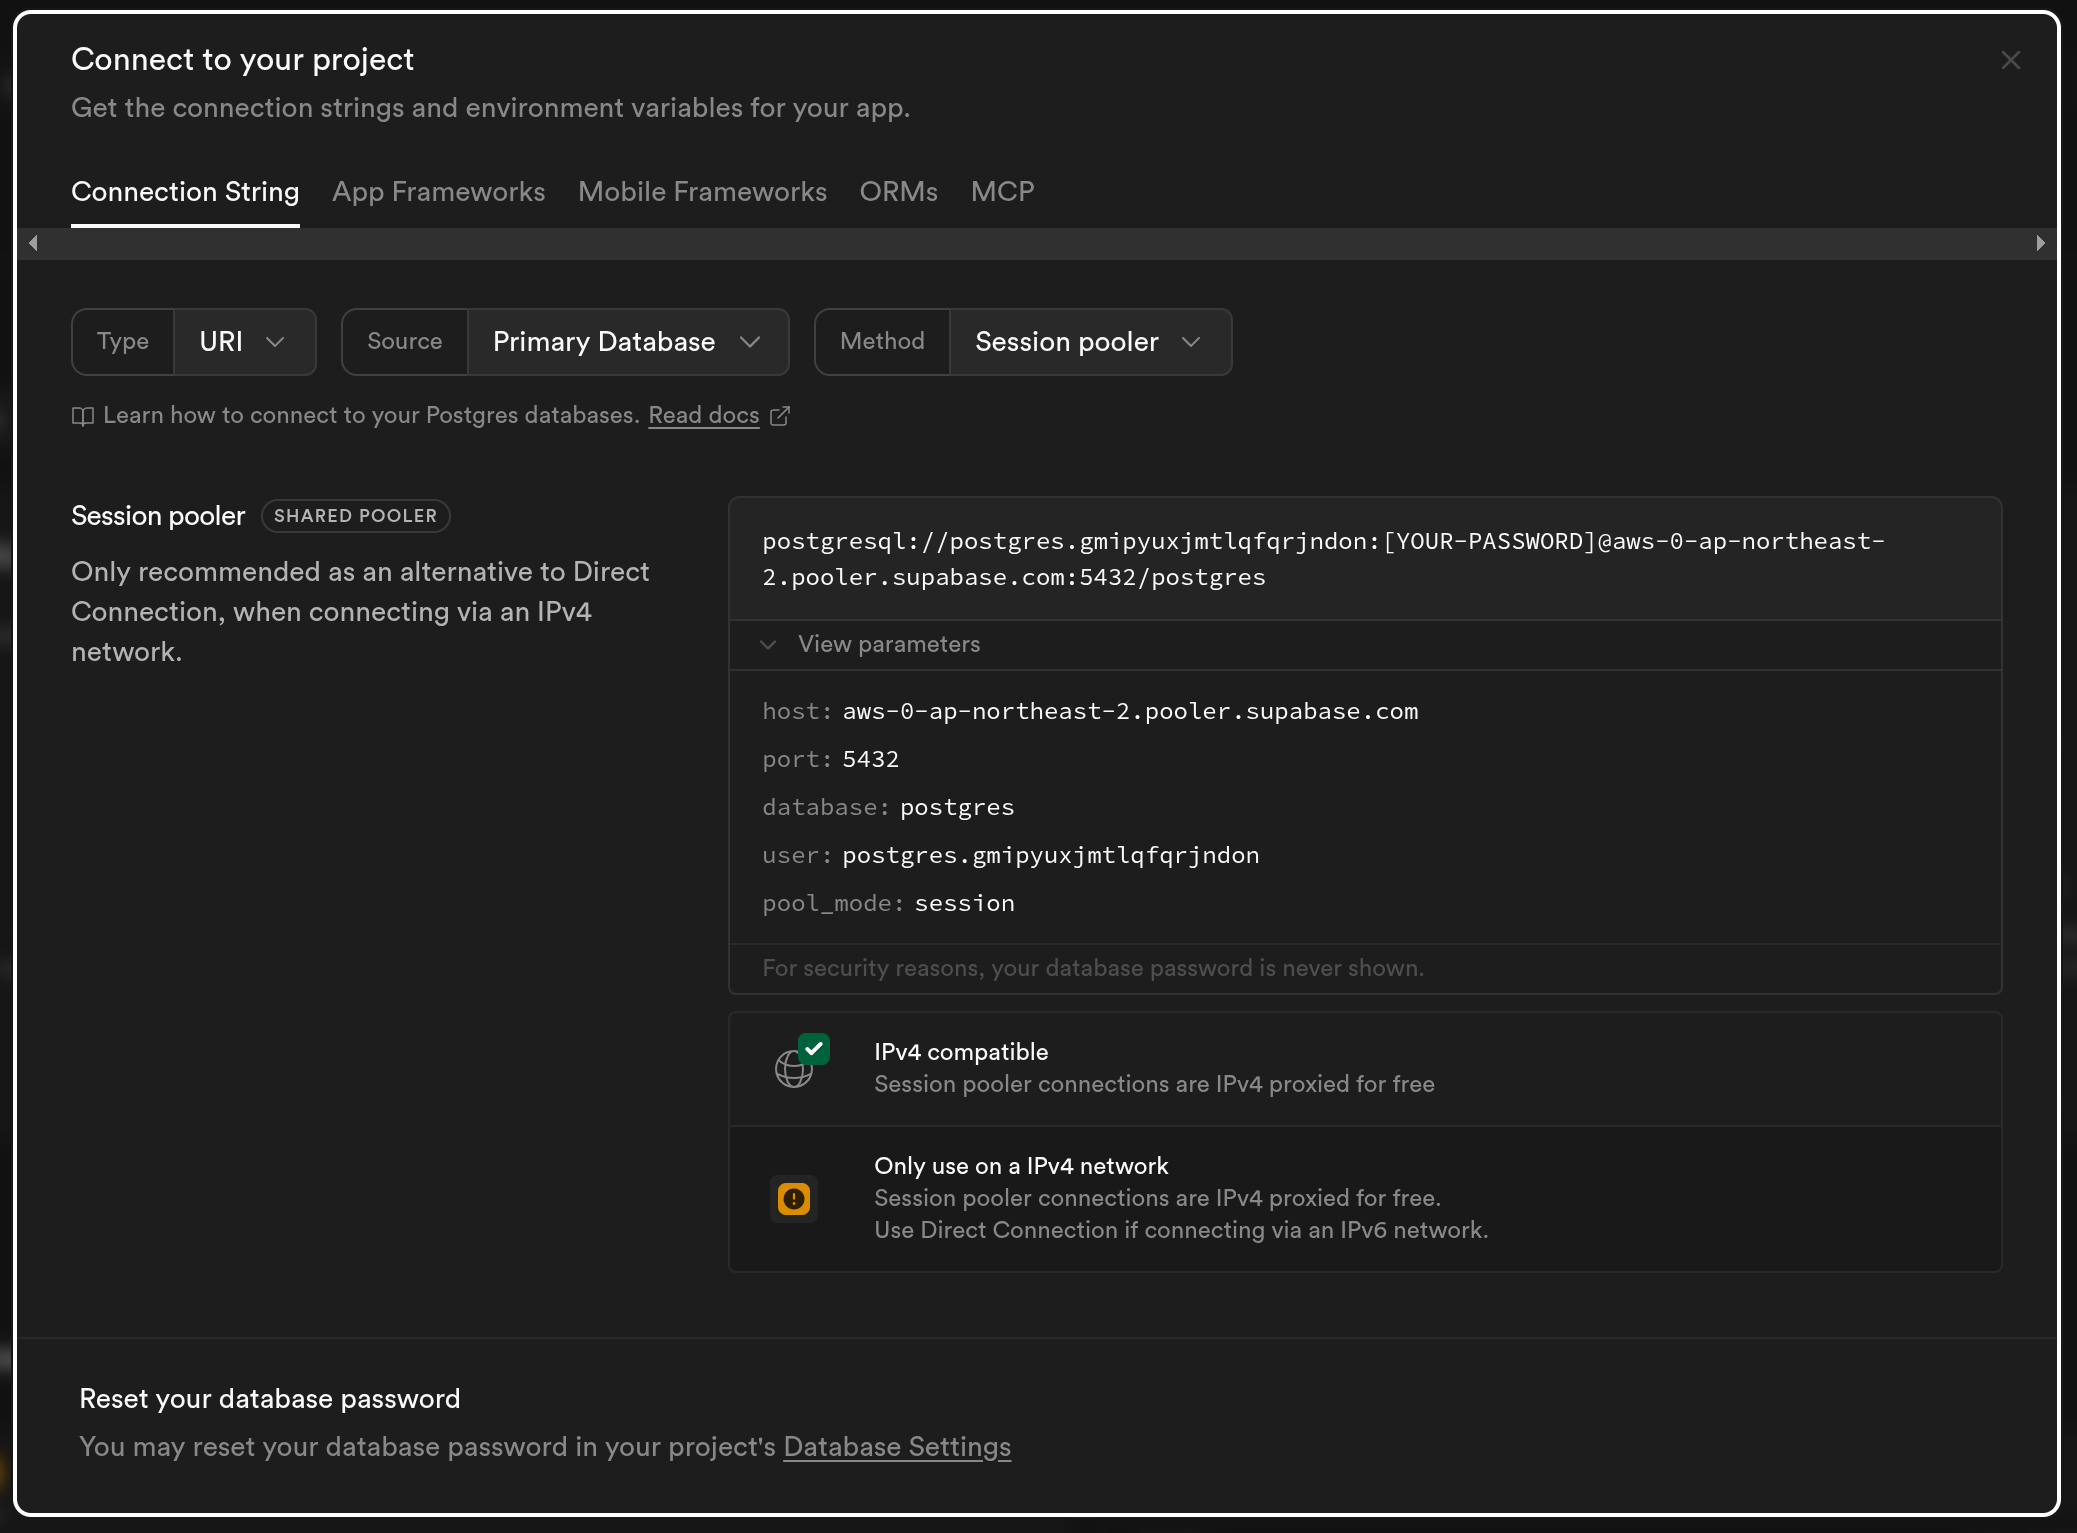Click the right scroll arrow under tabs
This screenshot has height=1533, width=2077.
pos(2040,243)
